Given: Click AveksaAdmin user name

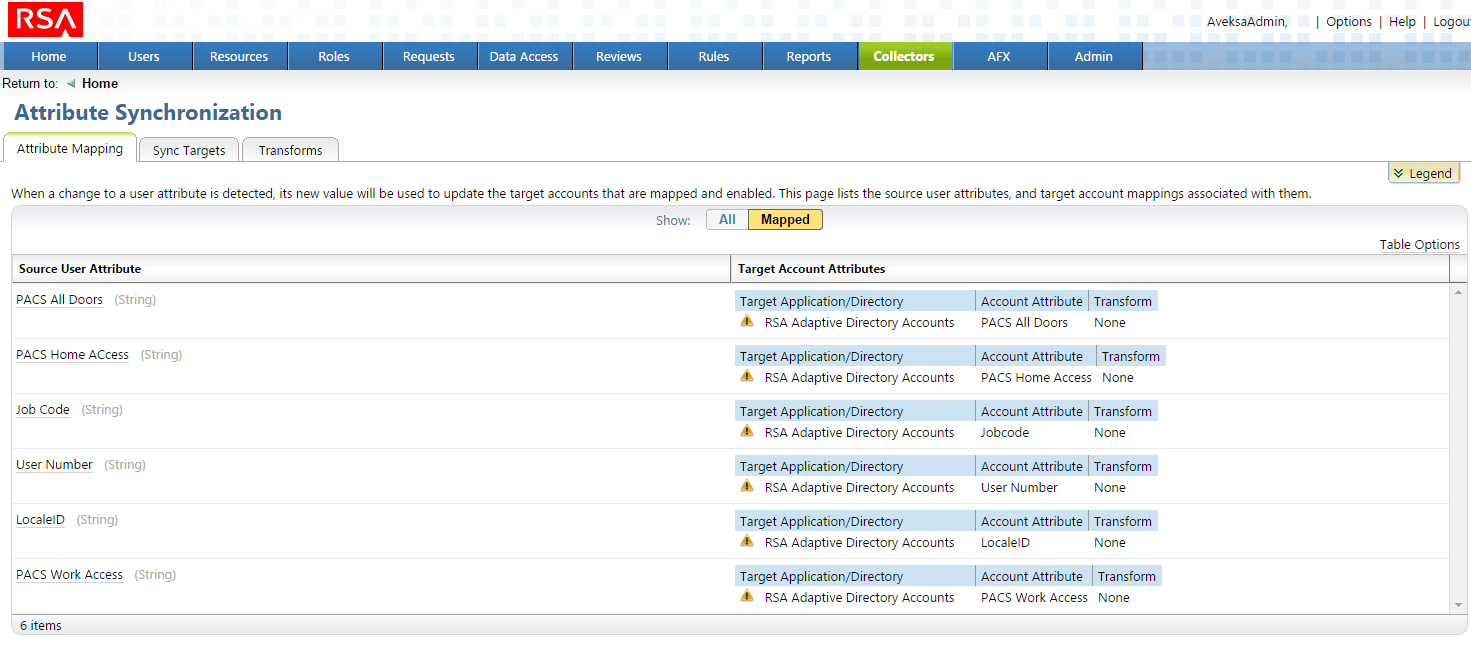Looking at the screenshot, I should point(1246,21).
